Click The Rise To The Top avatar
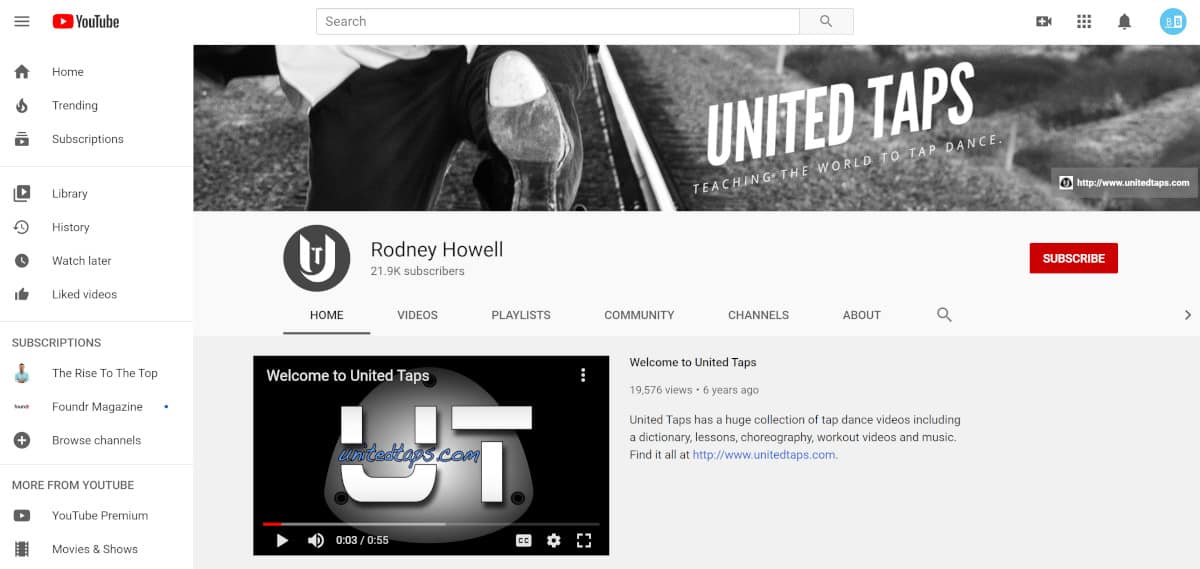This screenshot has width=1200, height=569. [x=22, y=373]
